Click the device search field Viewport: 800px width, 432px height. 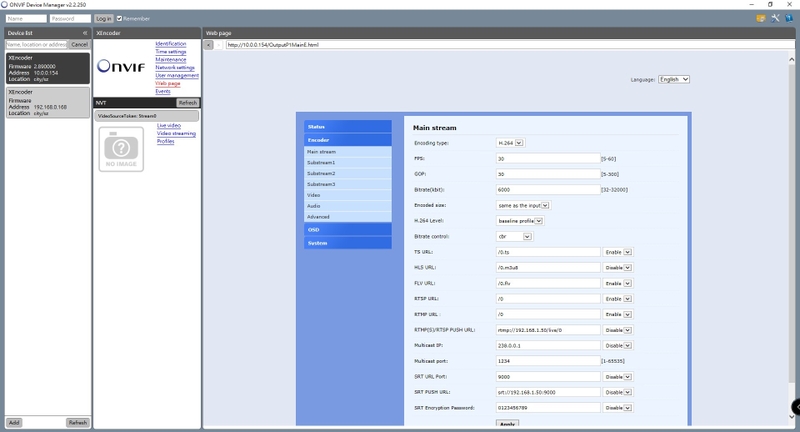(37, 44)
